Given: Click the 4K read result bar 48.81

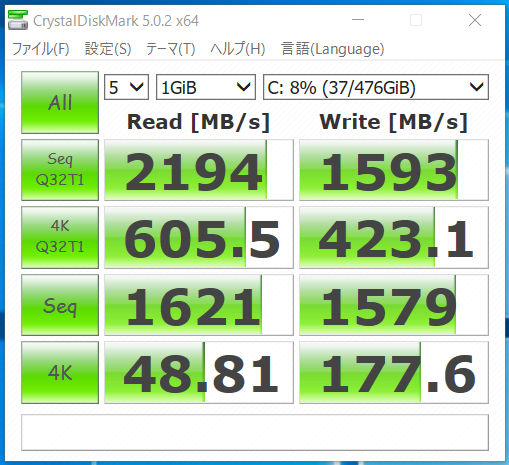Looking at the screenshot, I should [199, 372].
